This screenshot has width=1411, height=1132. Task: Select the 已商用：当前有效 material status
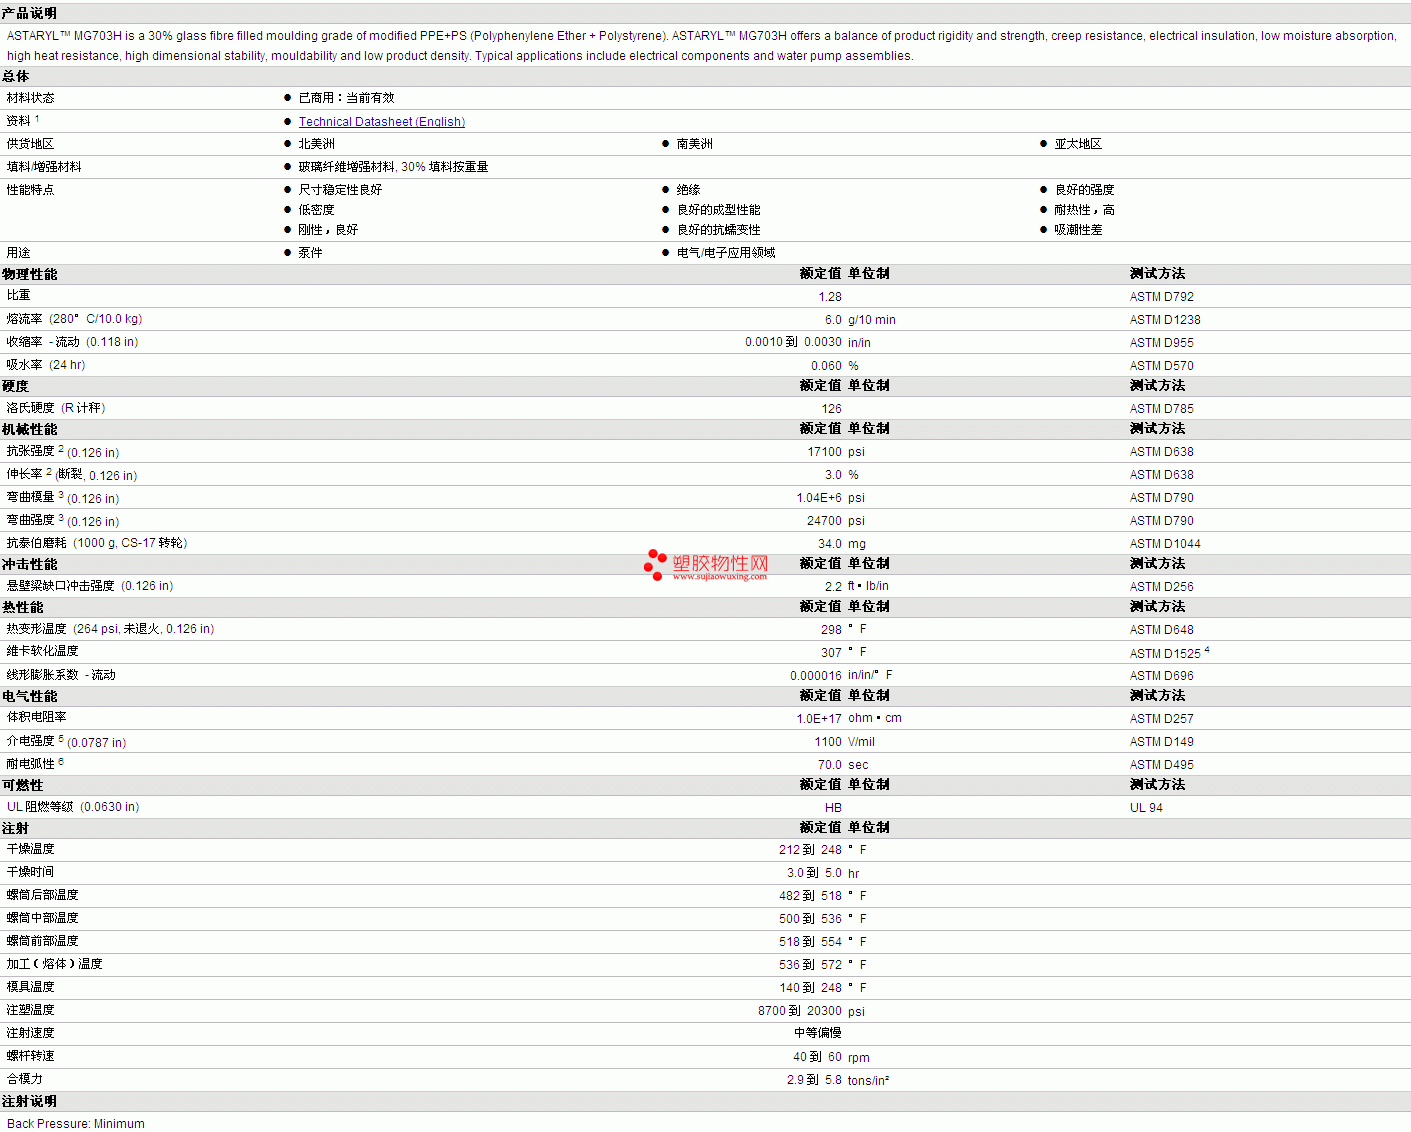(346, 98)
